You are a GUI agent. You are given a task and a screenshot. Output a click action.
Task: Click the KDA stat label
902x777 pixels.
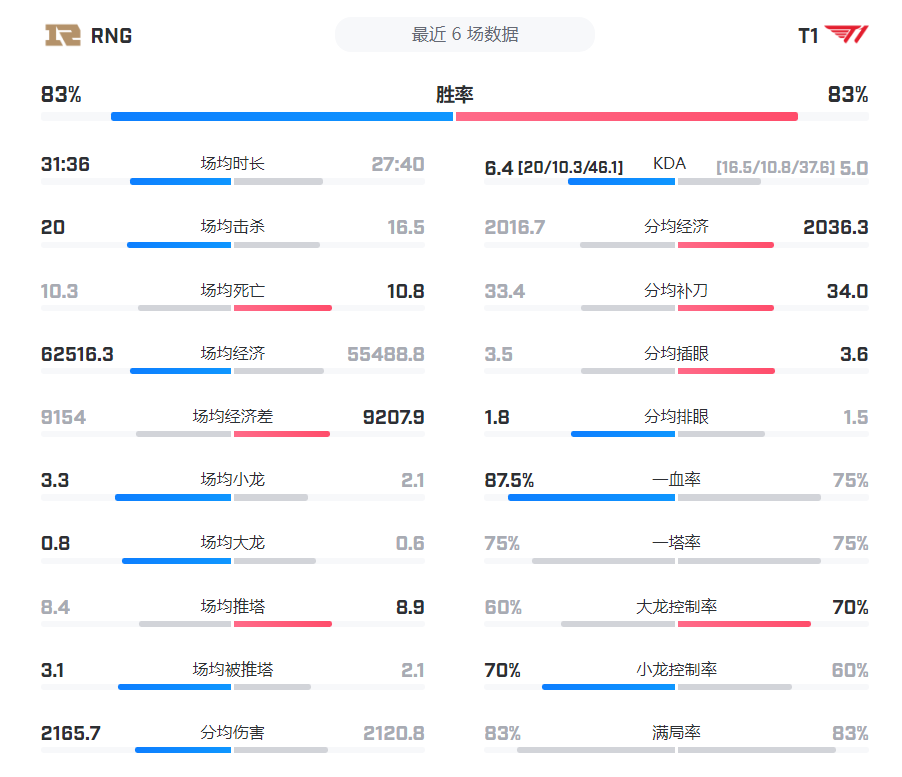pyautogui.click(x=669, y=164)
